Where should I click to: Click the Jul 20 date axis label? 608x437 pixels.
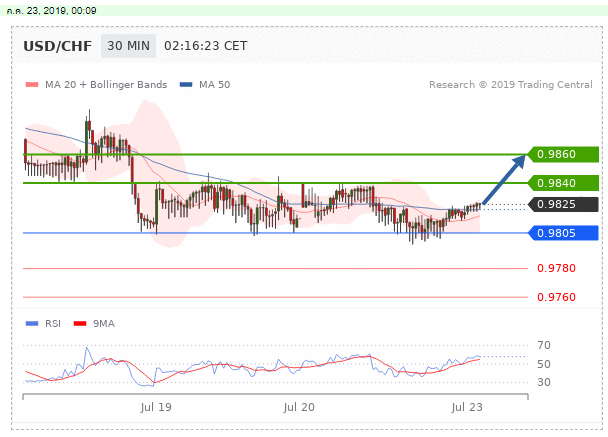(x=299, y=407)
